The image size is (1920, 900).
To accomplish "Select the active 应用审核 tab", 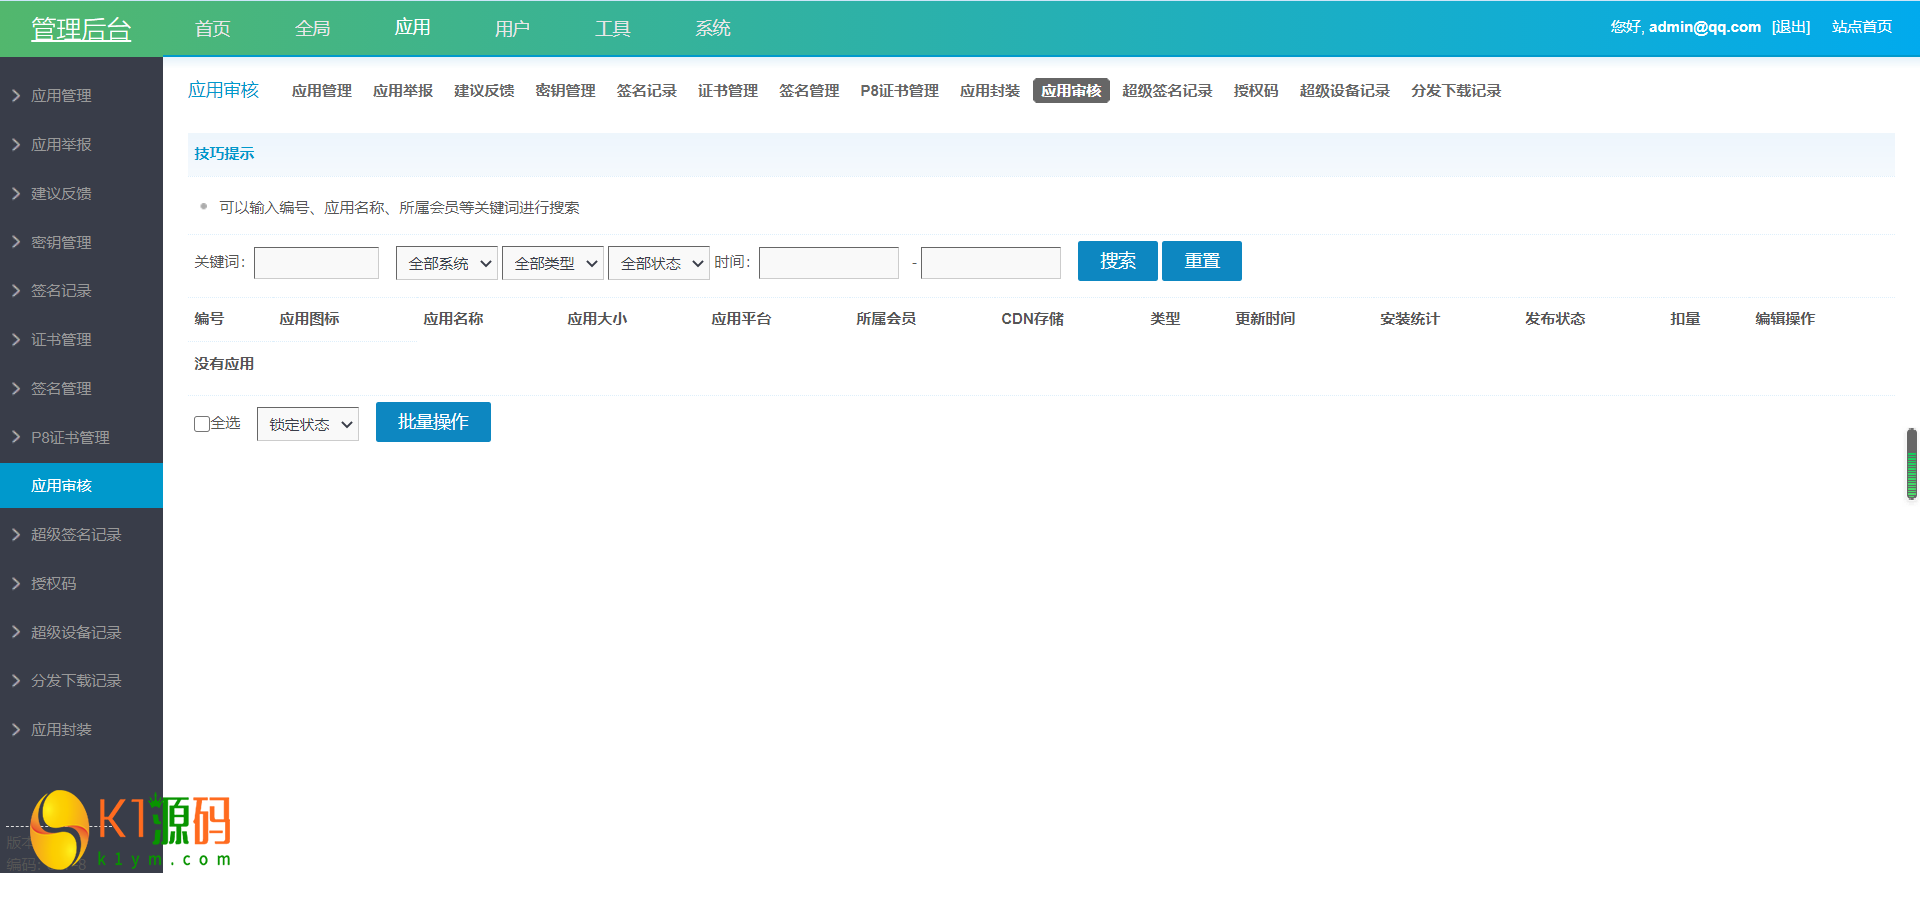I will (x=1071, y=91).
